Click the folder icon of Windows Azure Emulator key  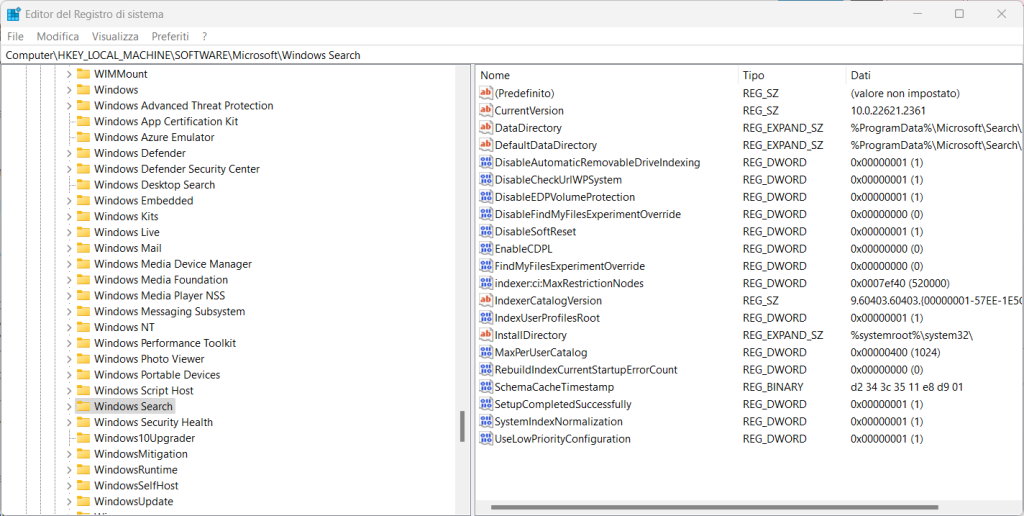click(83, 137)
